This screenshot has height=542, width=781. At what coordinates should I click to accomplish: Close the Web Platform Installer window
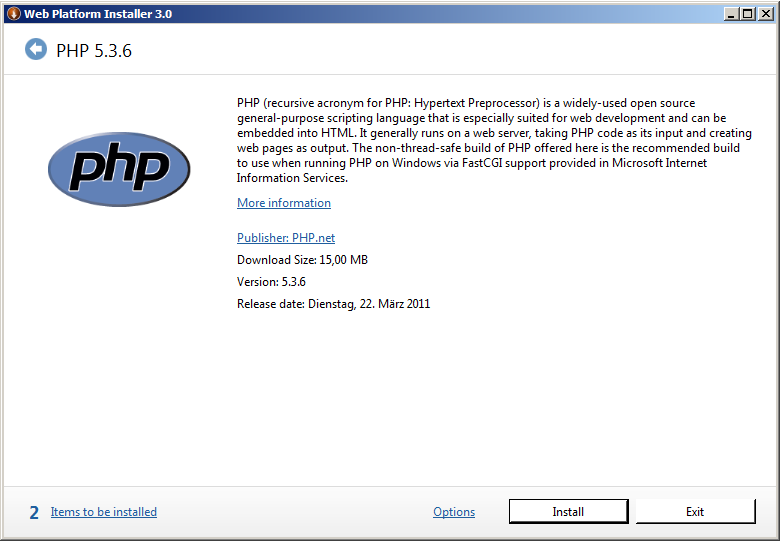(766, 14)
